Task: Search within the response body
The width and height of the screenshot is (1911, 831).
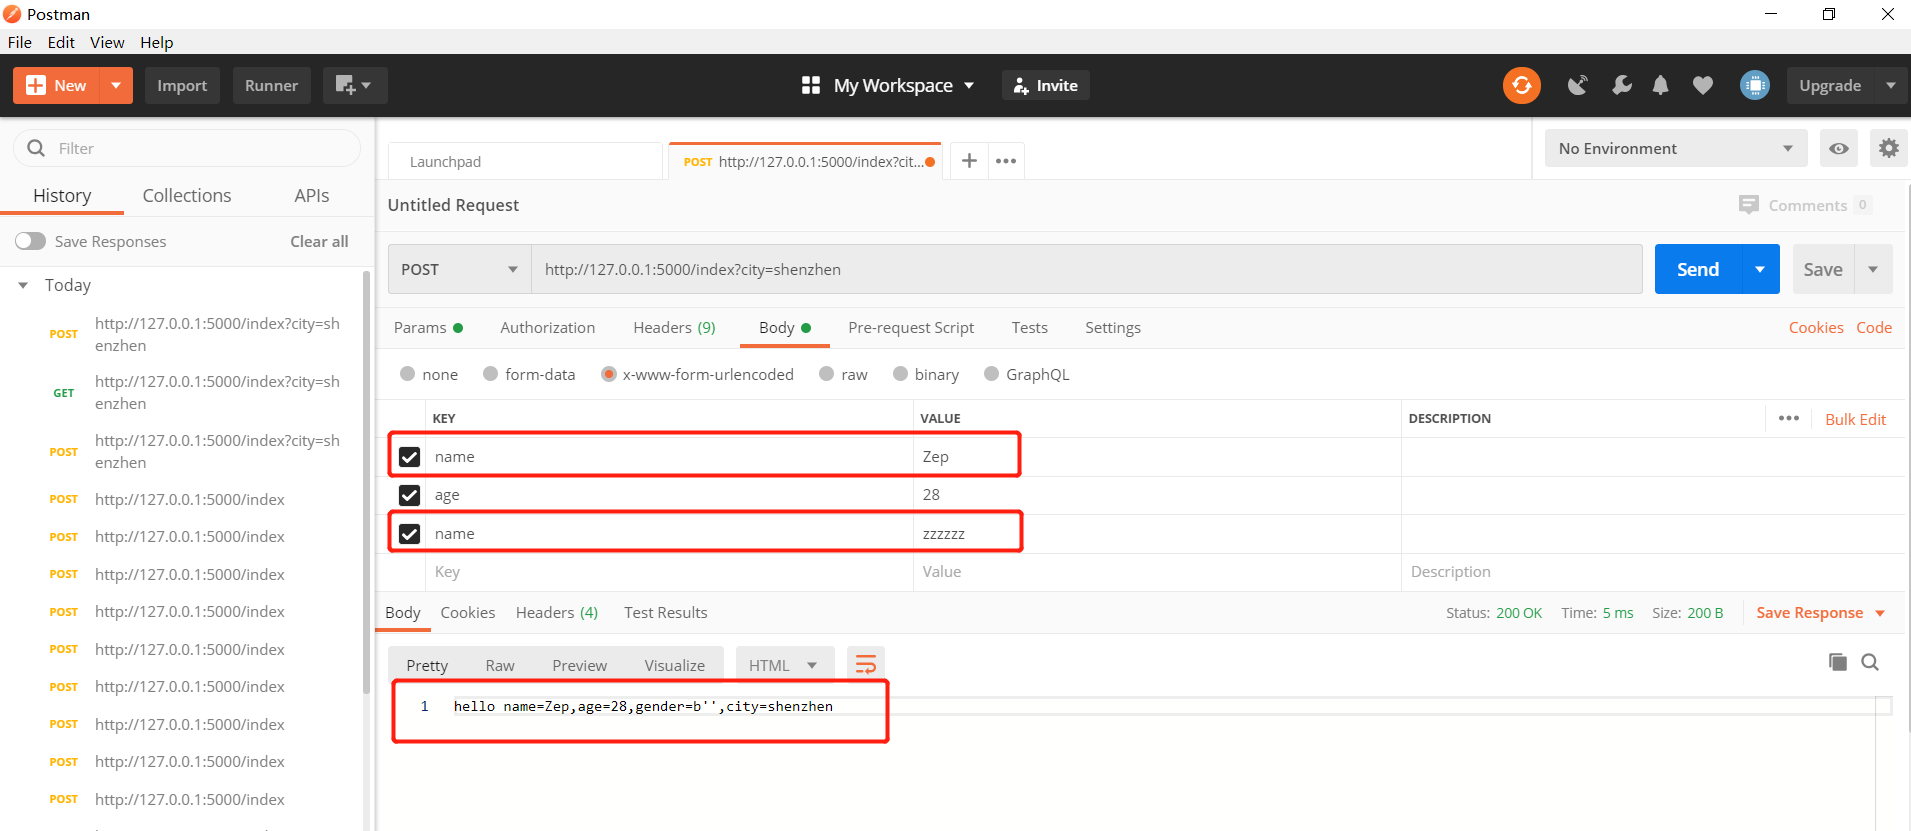Action: 1870,662
